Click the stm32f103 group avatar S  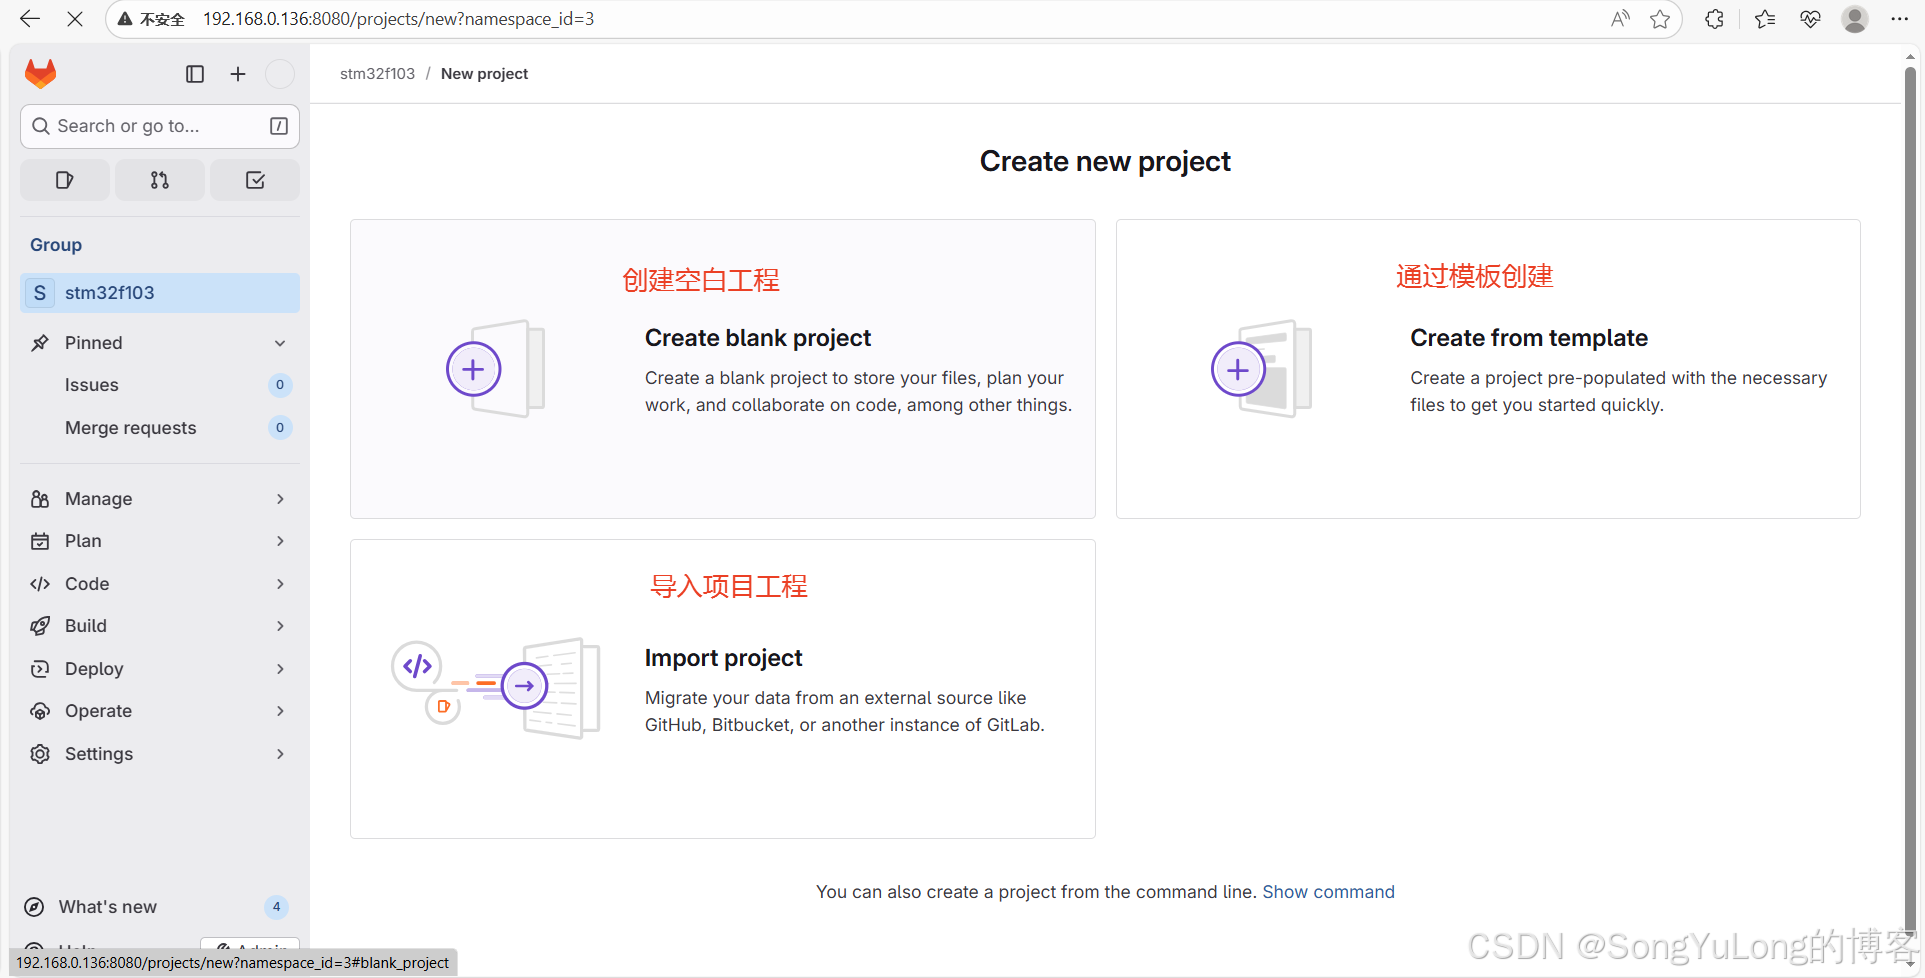tap(40, 293)
